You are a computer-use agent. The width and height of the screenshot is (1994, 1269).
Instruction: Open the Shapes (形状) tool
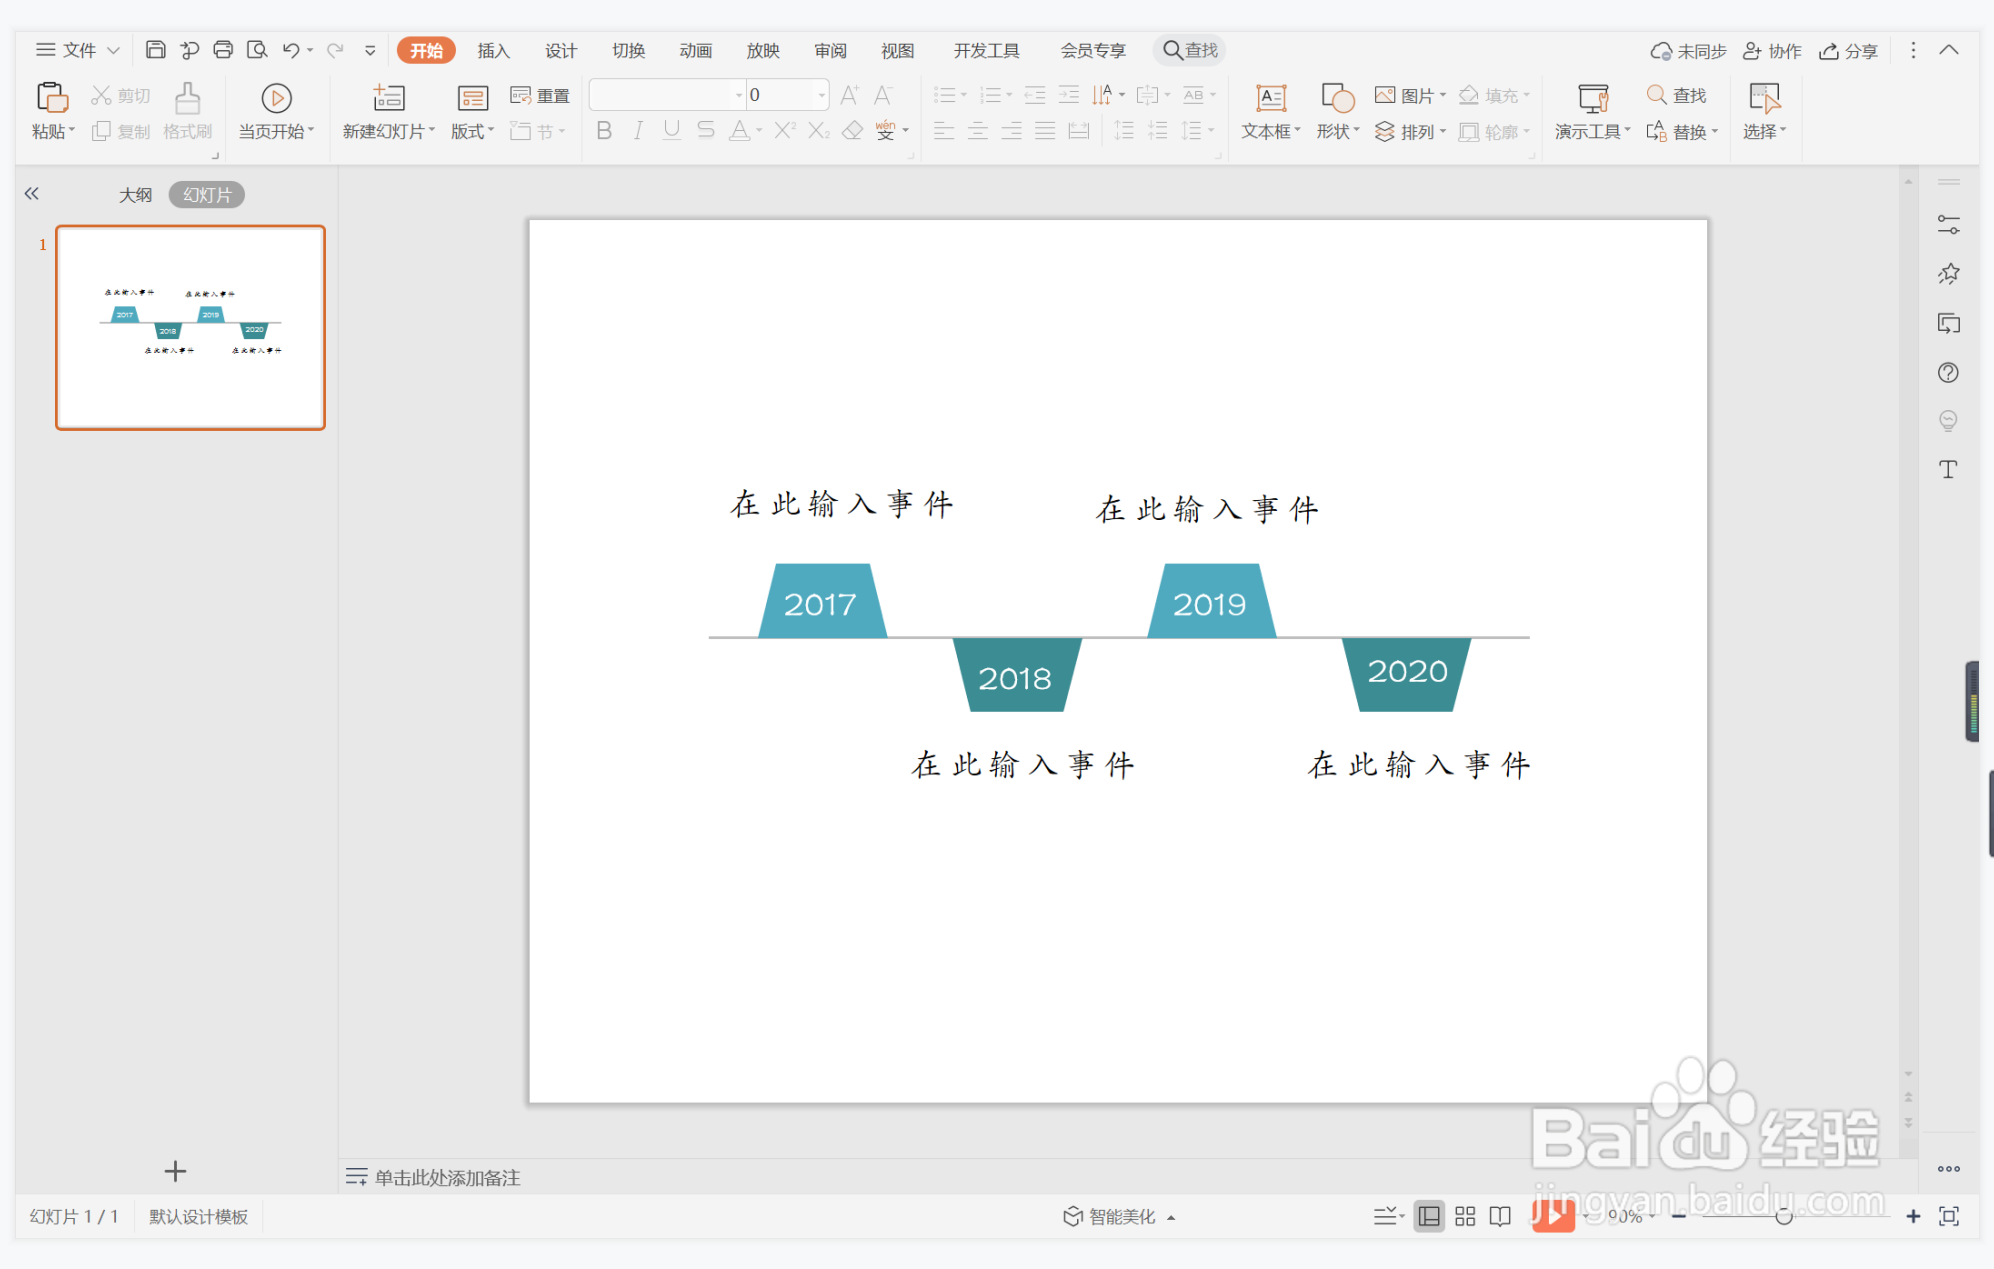1337,98
